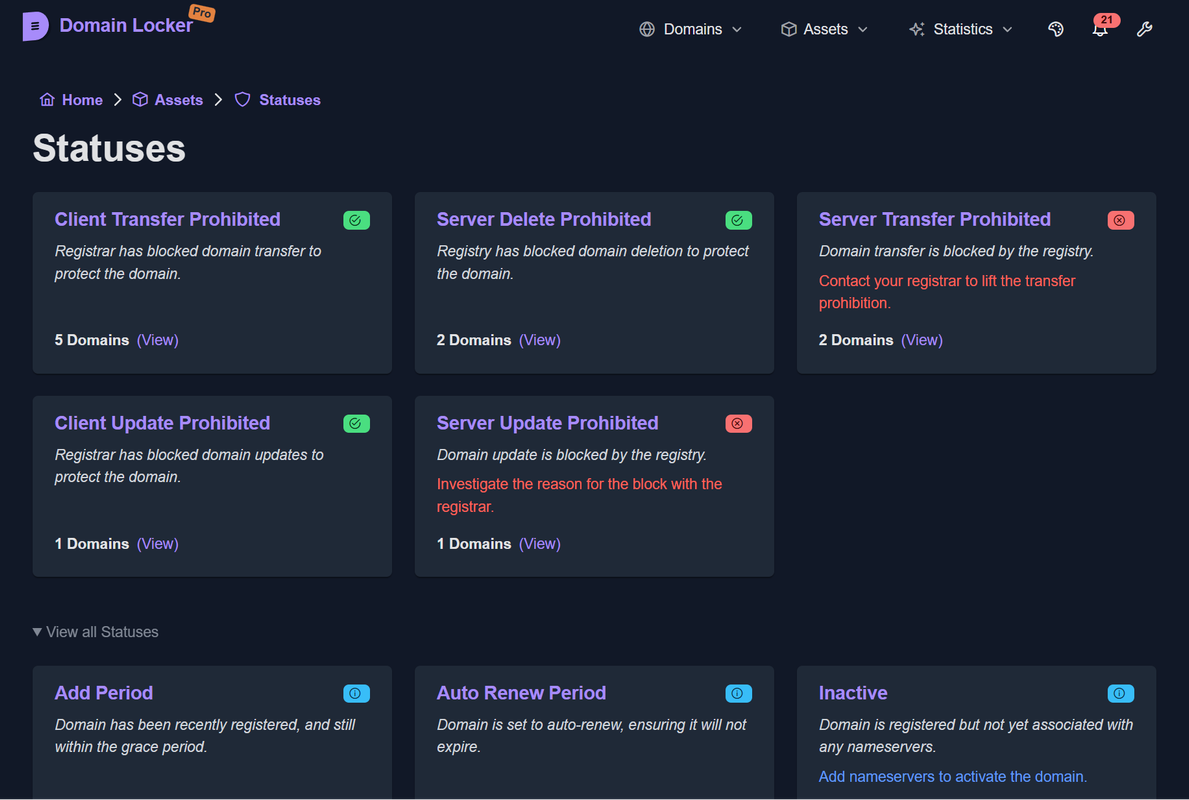This screenshot has width=1189, height=800.
Task: View the 5 Client Transfer Prohibited domains
Action: pyautogui.click(x=158, y=340)
